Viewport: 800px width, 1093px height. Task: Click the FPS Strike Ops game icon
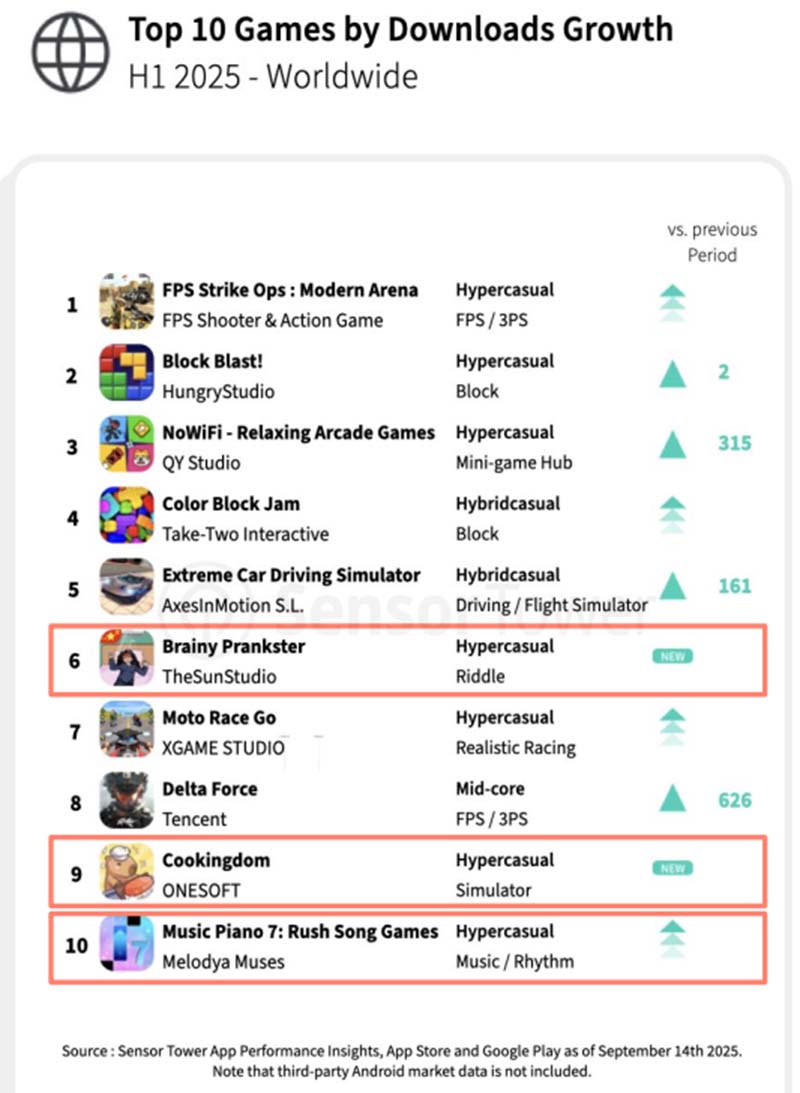(x=127, y=301)
